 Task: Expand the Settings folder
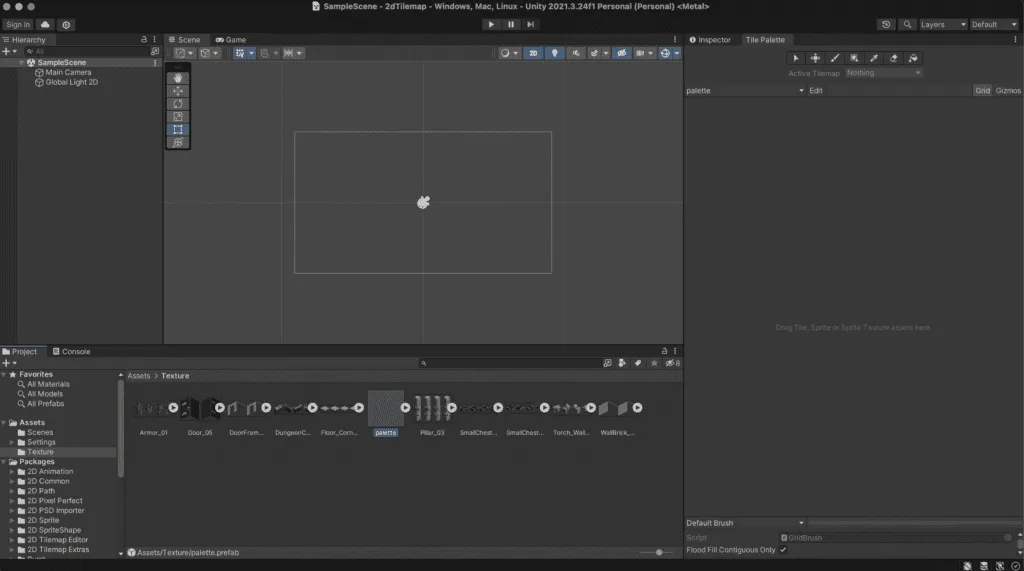pyautogui.click(x=12, y=442)
